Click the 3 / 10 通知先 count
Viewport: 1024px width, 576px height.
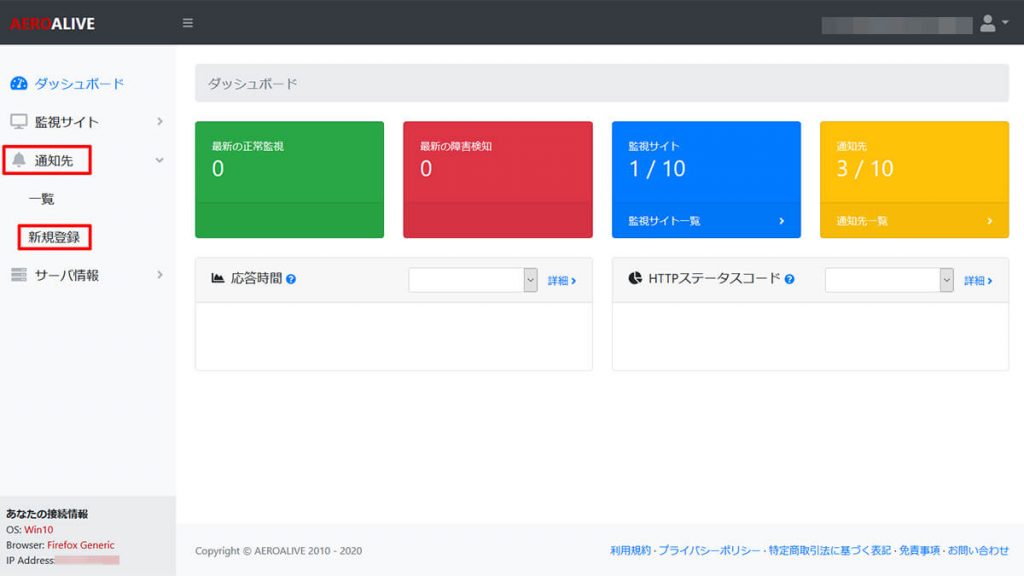coord(865,168)
